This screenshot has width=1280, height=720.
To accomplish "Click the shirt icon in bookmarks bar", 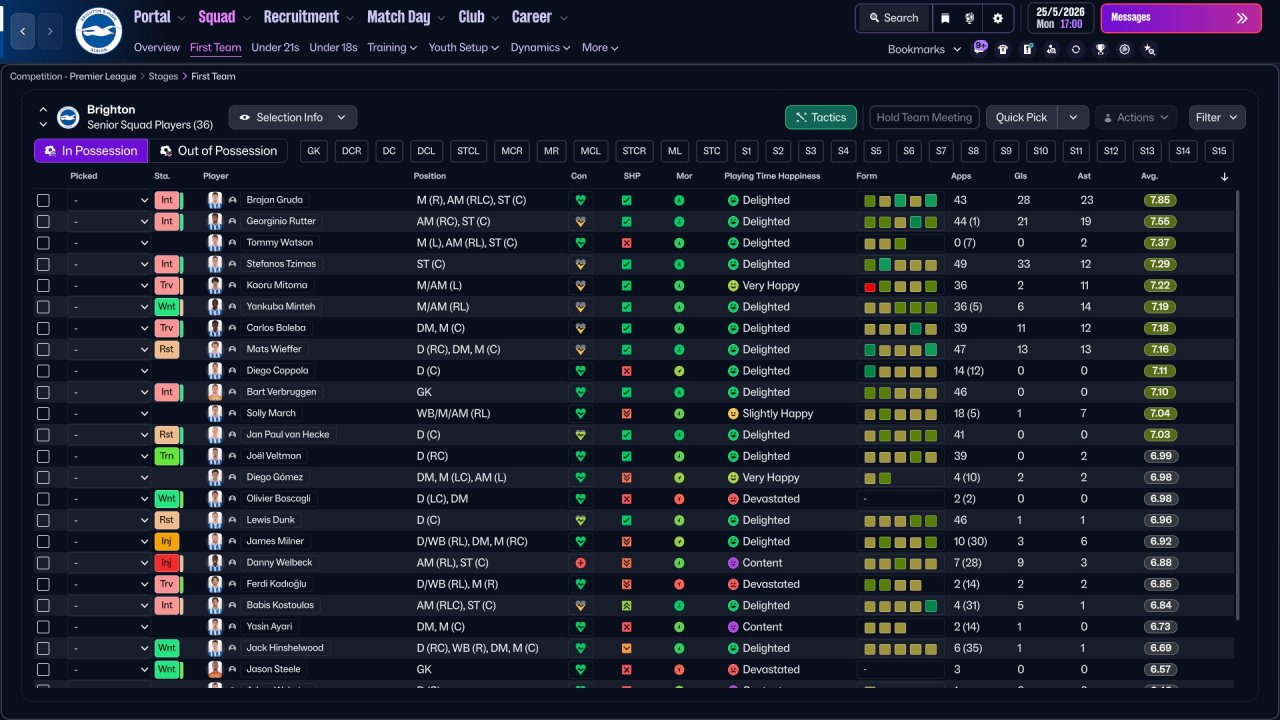I will (1003, 49).
